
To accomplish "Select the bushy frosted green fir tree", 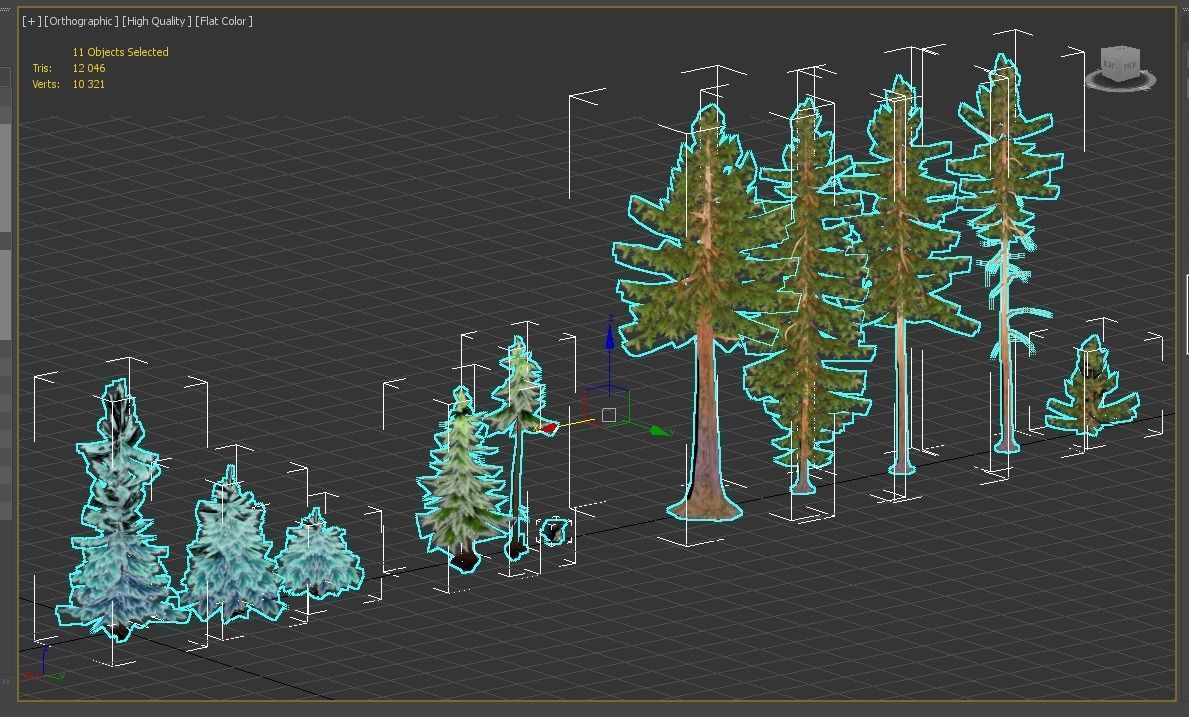I will [463, 485].
